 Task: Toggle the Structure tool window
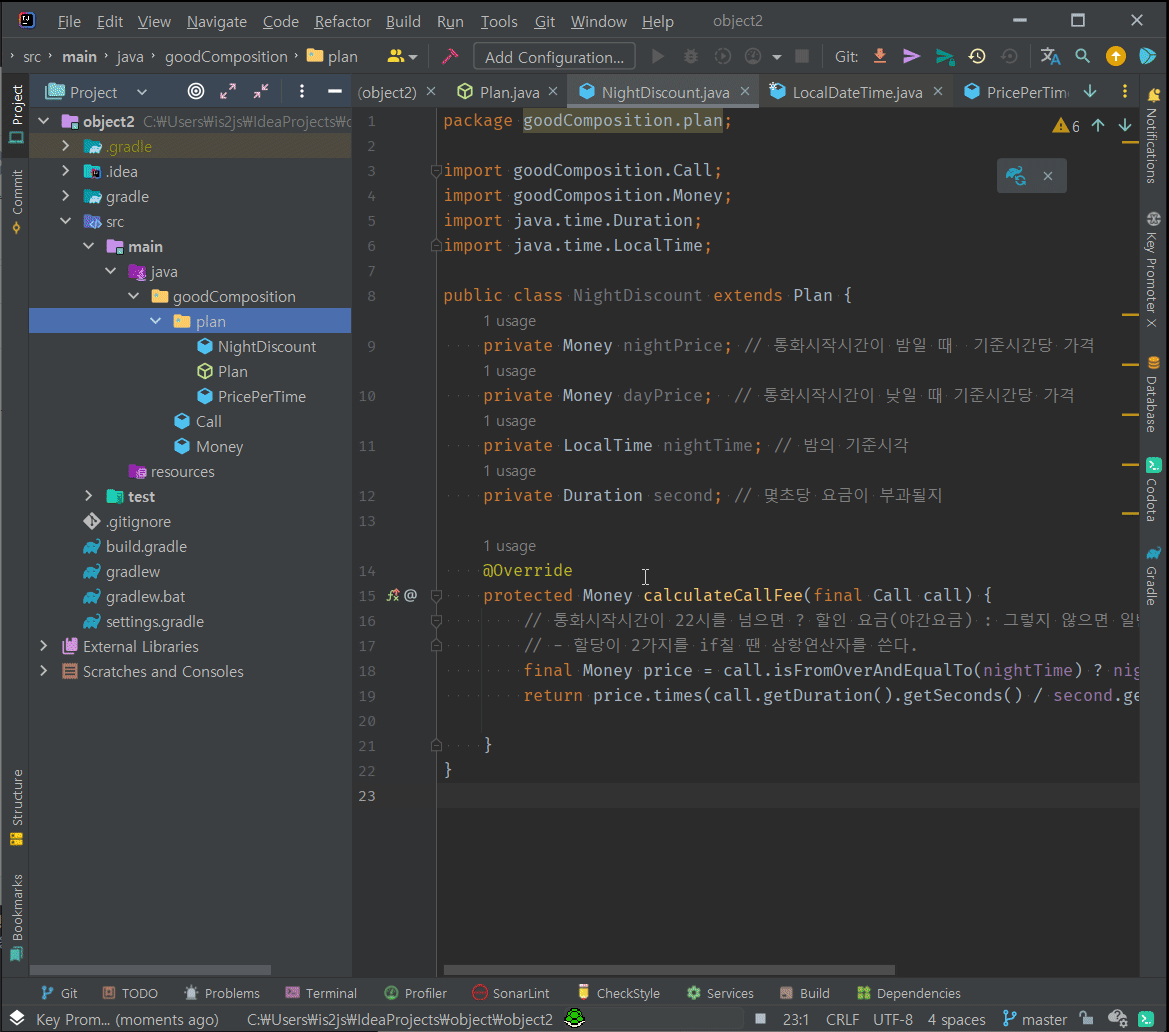coord(16,807)
